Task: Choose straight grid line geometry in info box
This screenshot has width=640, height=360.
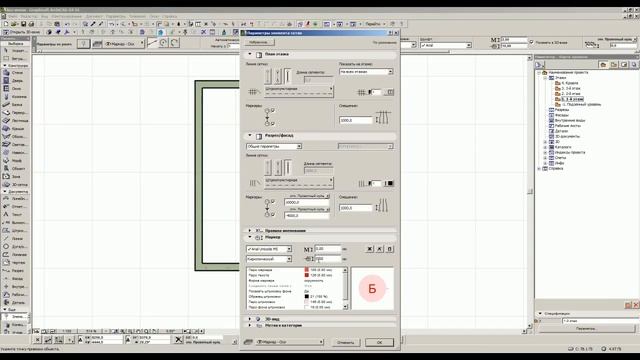Action: pos(152,43)
